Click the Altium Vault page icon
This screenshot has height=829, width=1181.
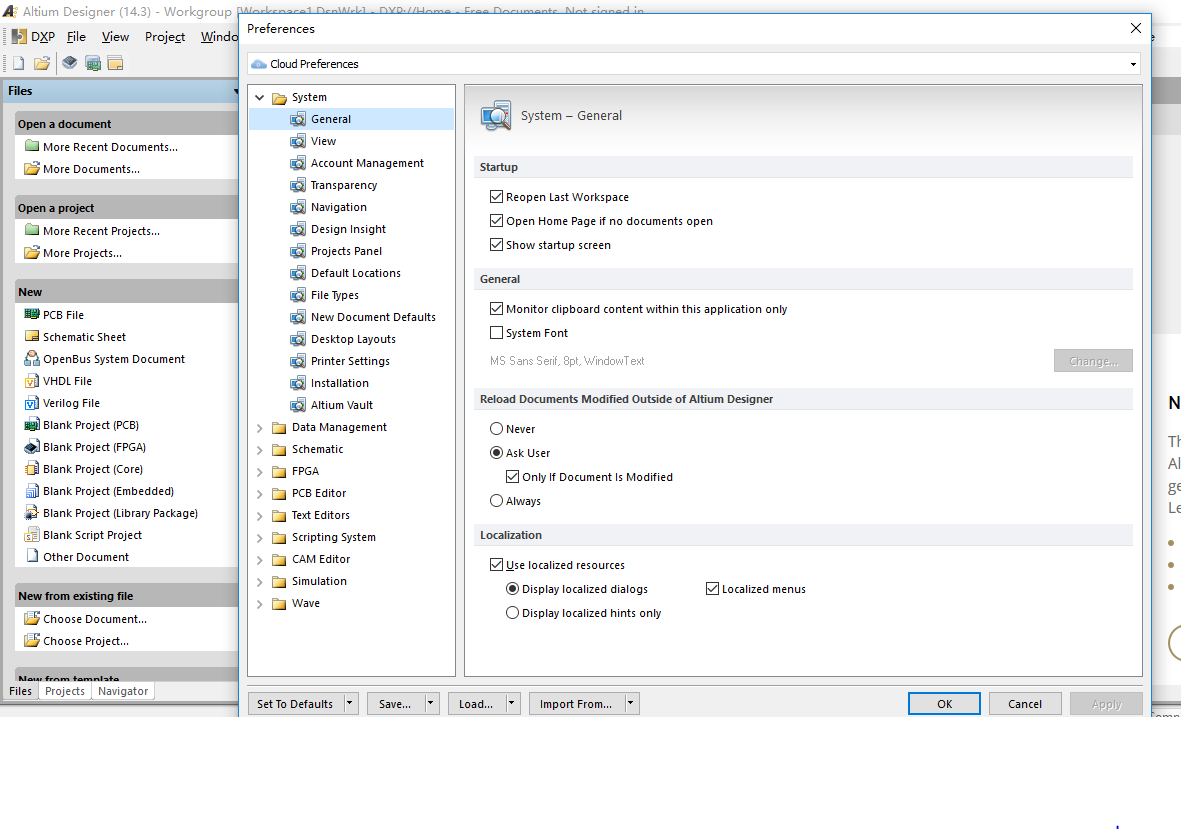click(x=298, y=404)
